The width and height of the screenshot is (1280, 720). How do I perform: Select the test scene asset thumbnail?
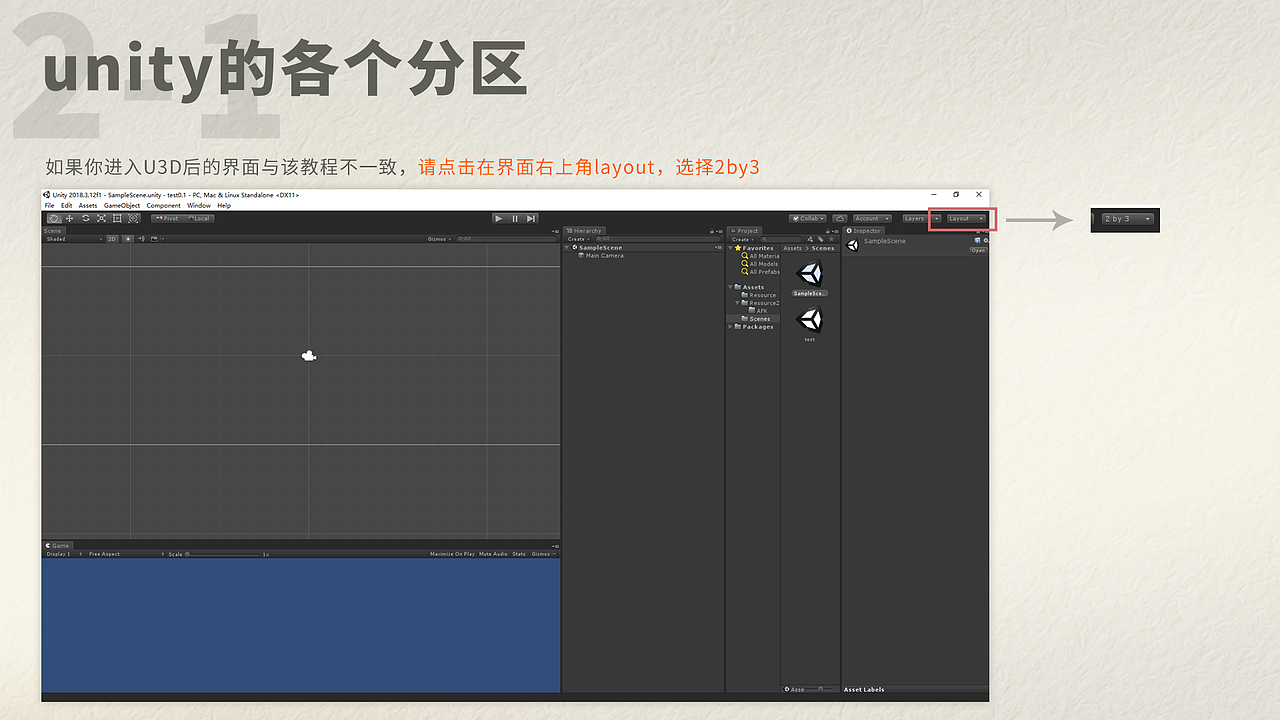coord(810,319)
